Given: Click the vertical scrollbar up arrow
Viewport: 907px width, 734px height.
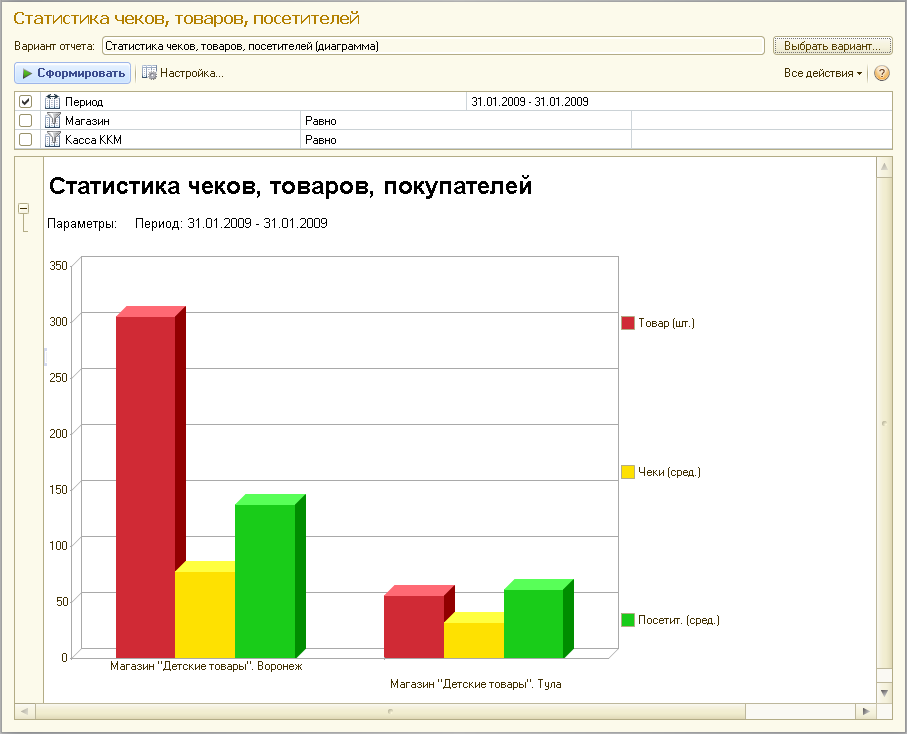Looking at the screenshot, I should [884, 167].
